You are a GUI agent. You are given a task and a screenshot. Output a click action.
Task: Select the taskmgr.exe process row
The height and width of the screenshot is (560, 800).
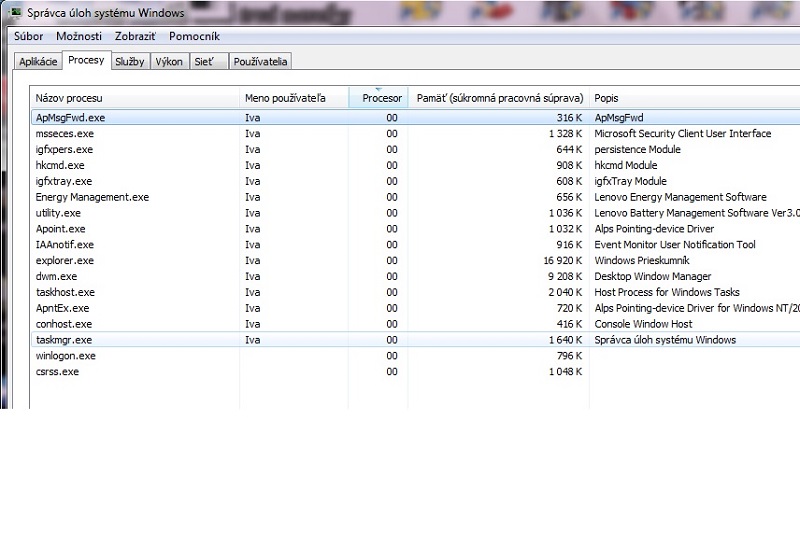click(63, 340)
